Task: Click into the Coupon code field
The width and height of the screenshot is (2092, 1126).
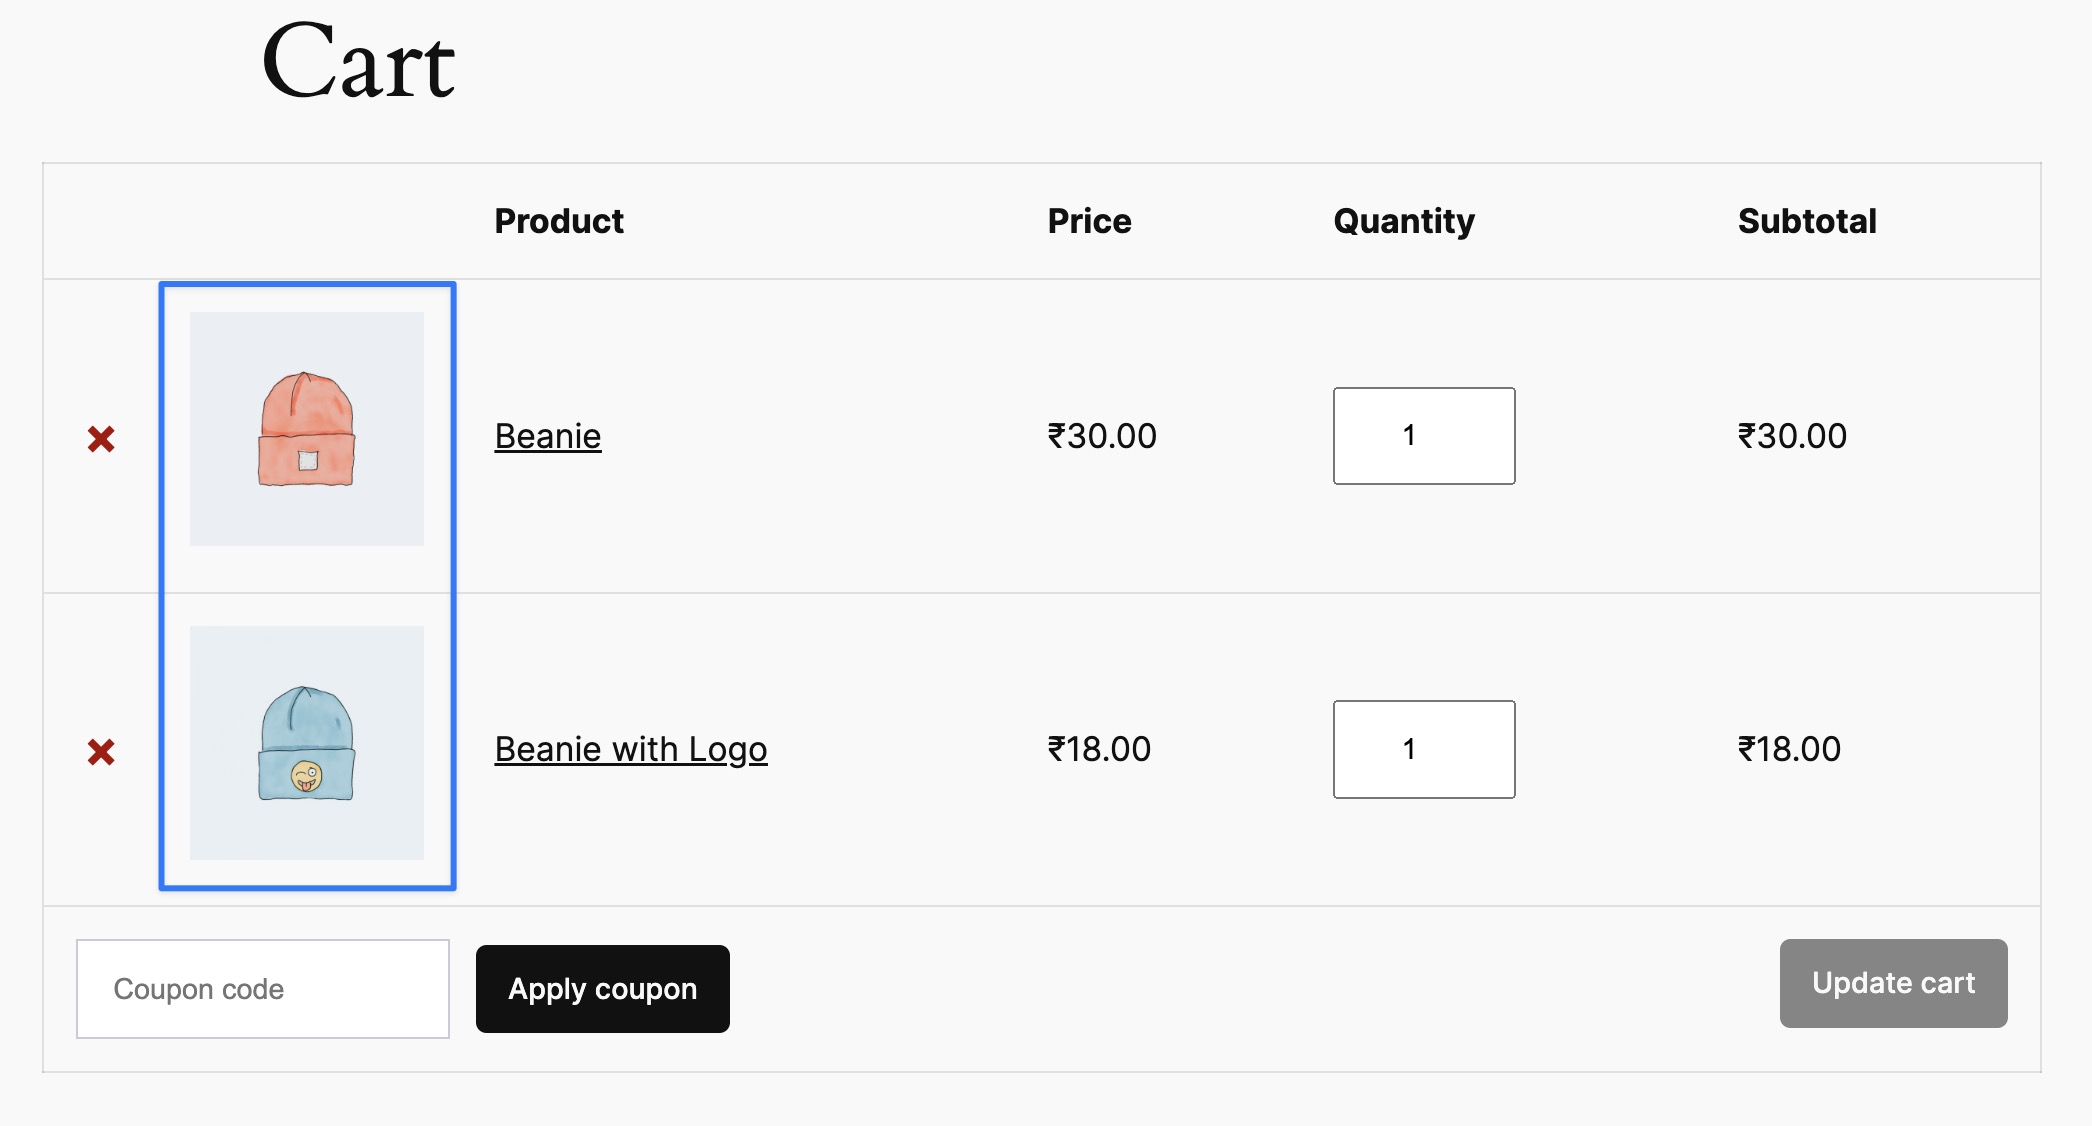Action: [x=263, y=989]
